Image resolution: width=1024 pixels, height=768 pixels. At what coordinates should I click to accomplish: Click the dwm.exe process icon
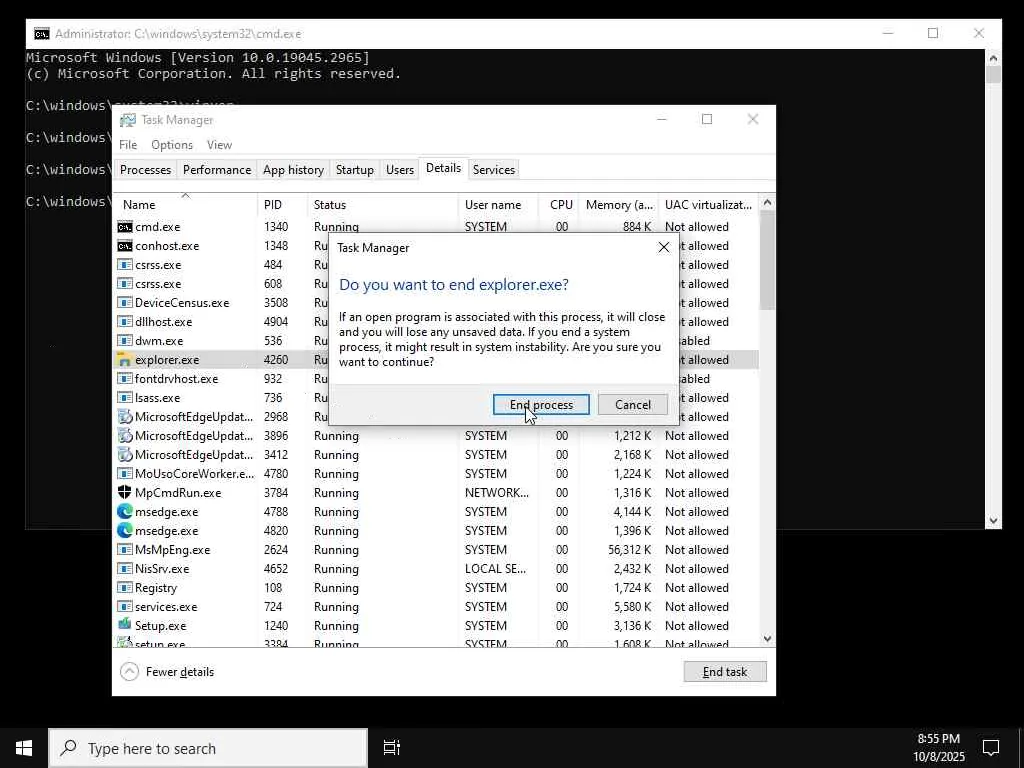coord(125,340)
